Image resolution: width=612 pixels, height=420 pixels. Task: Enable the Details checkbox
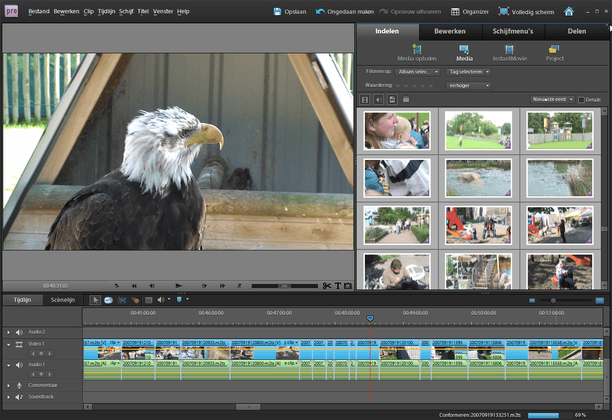coord(581,100)
